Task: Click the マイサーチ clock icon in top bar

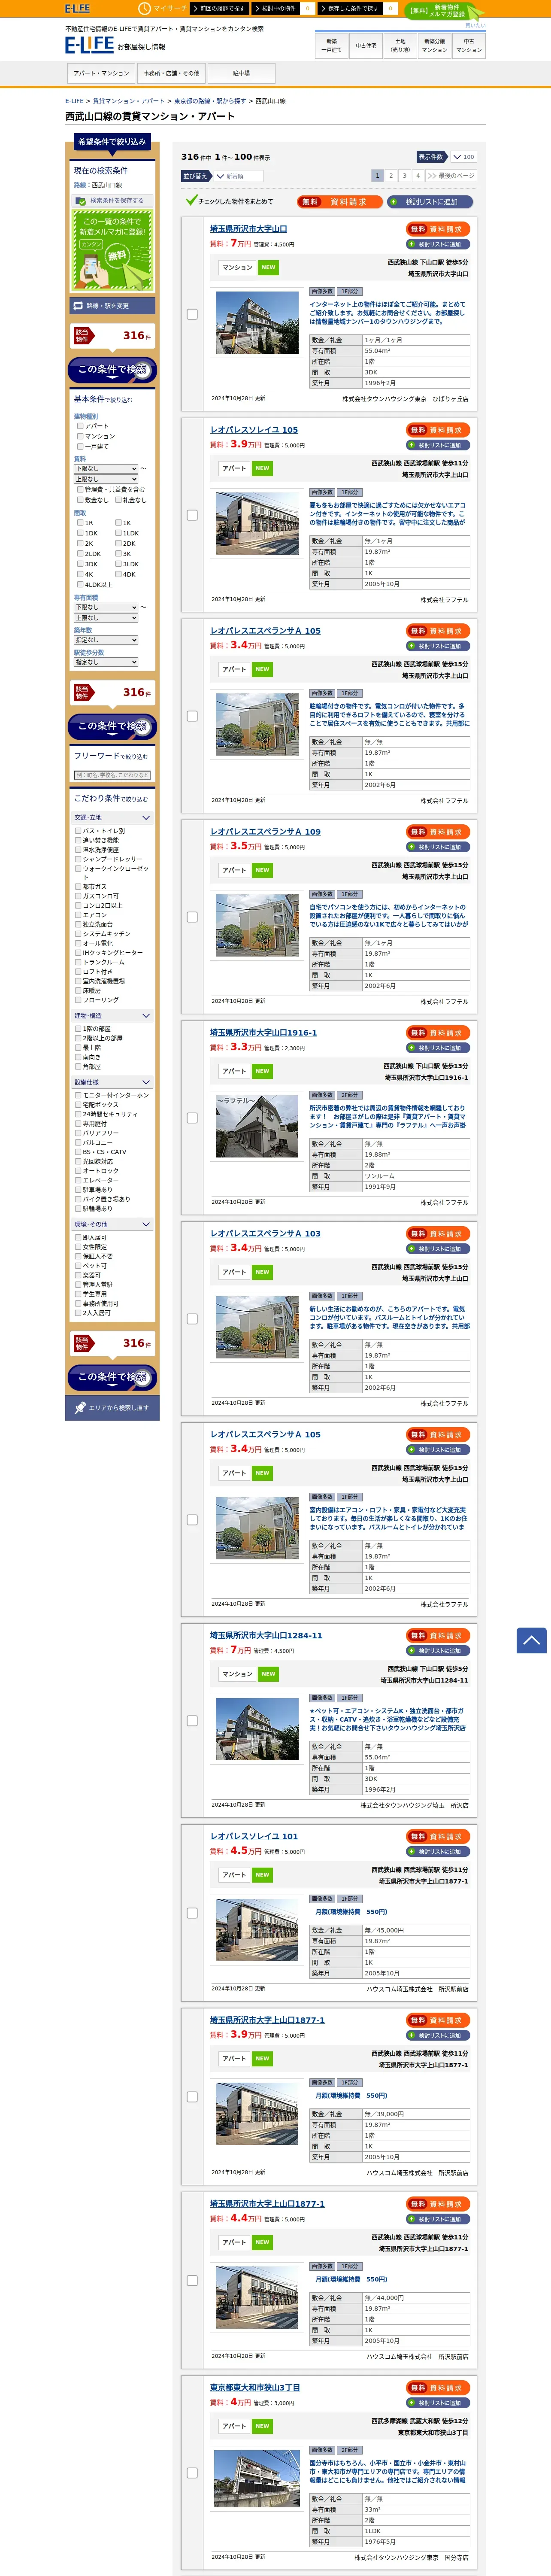Action: coord(145,8)
